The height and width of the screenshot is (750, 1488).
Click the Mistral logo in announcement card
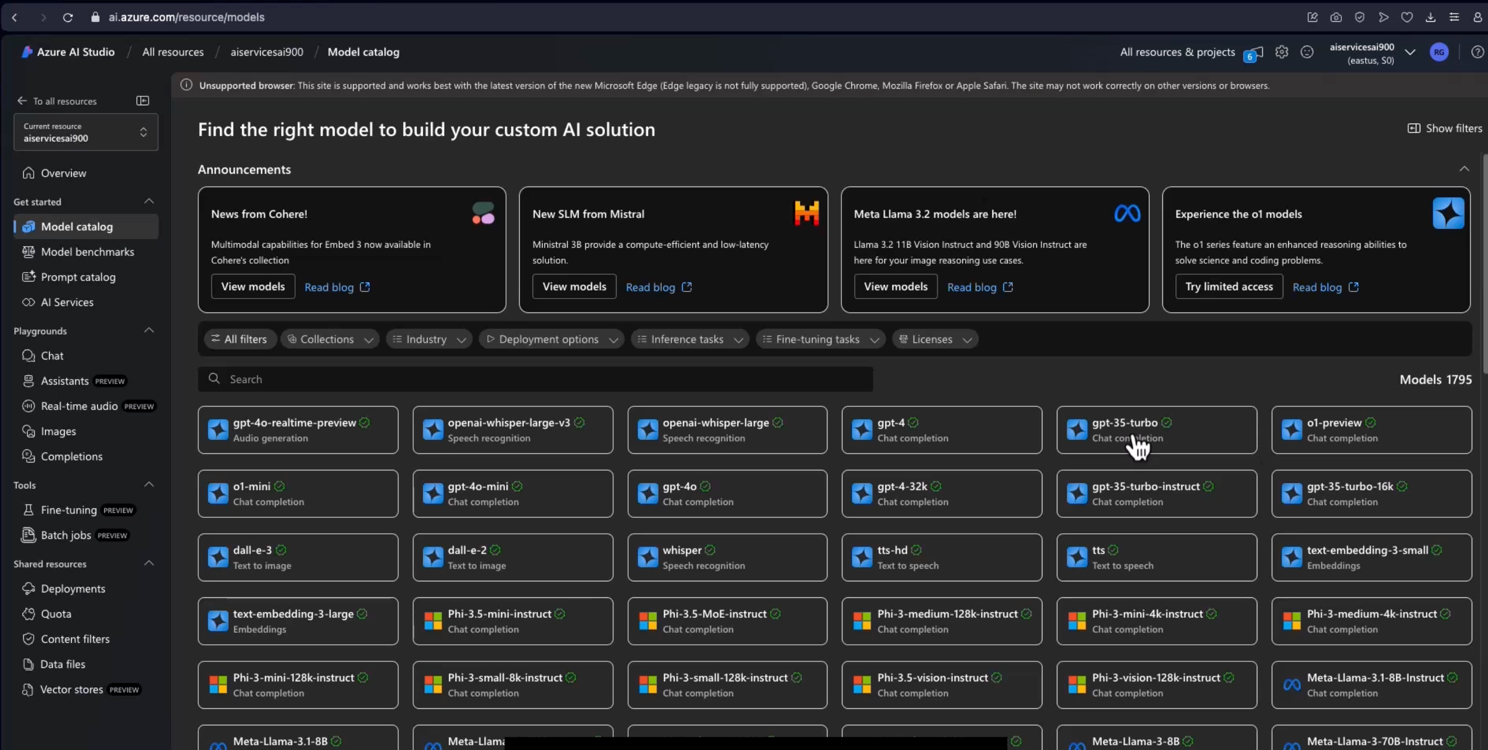coord(806,213)
